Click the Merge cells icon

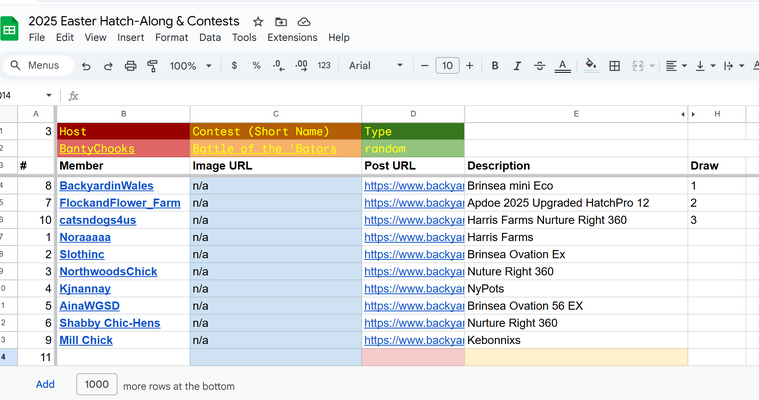638,66
